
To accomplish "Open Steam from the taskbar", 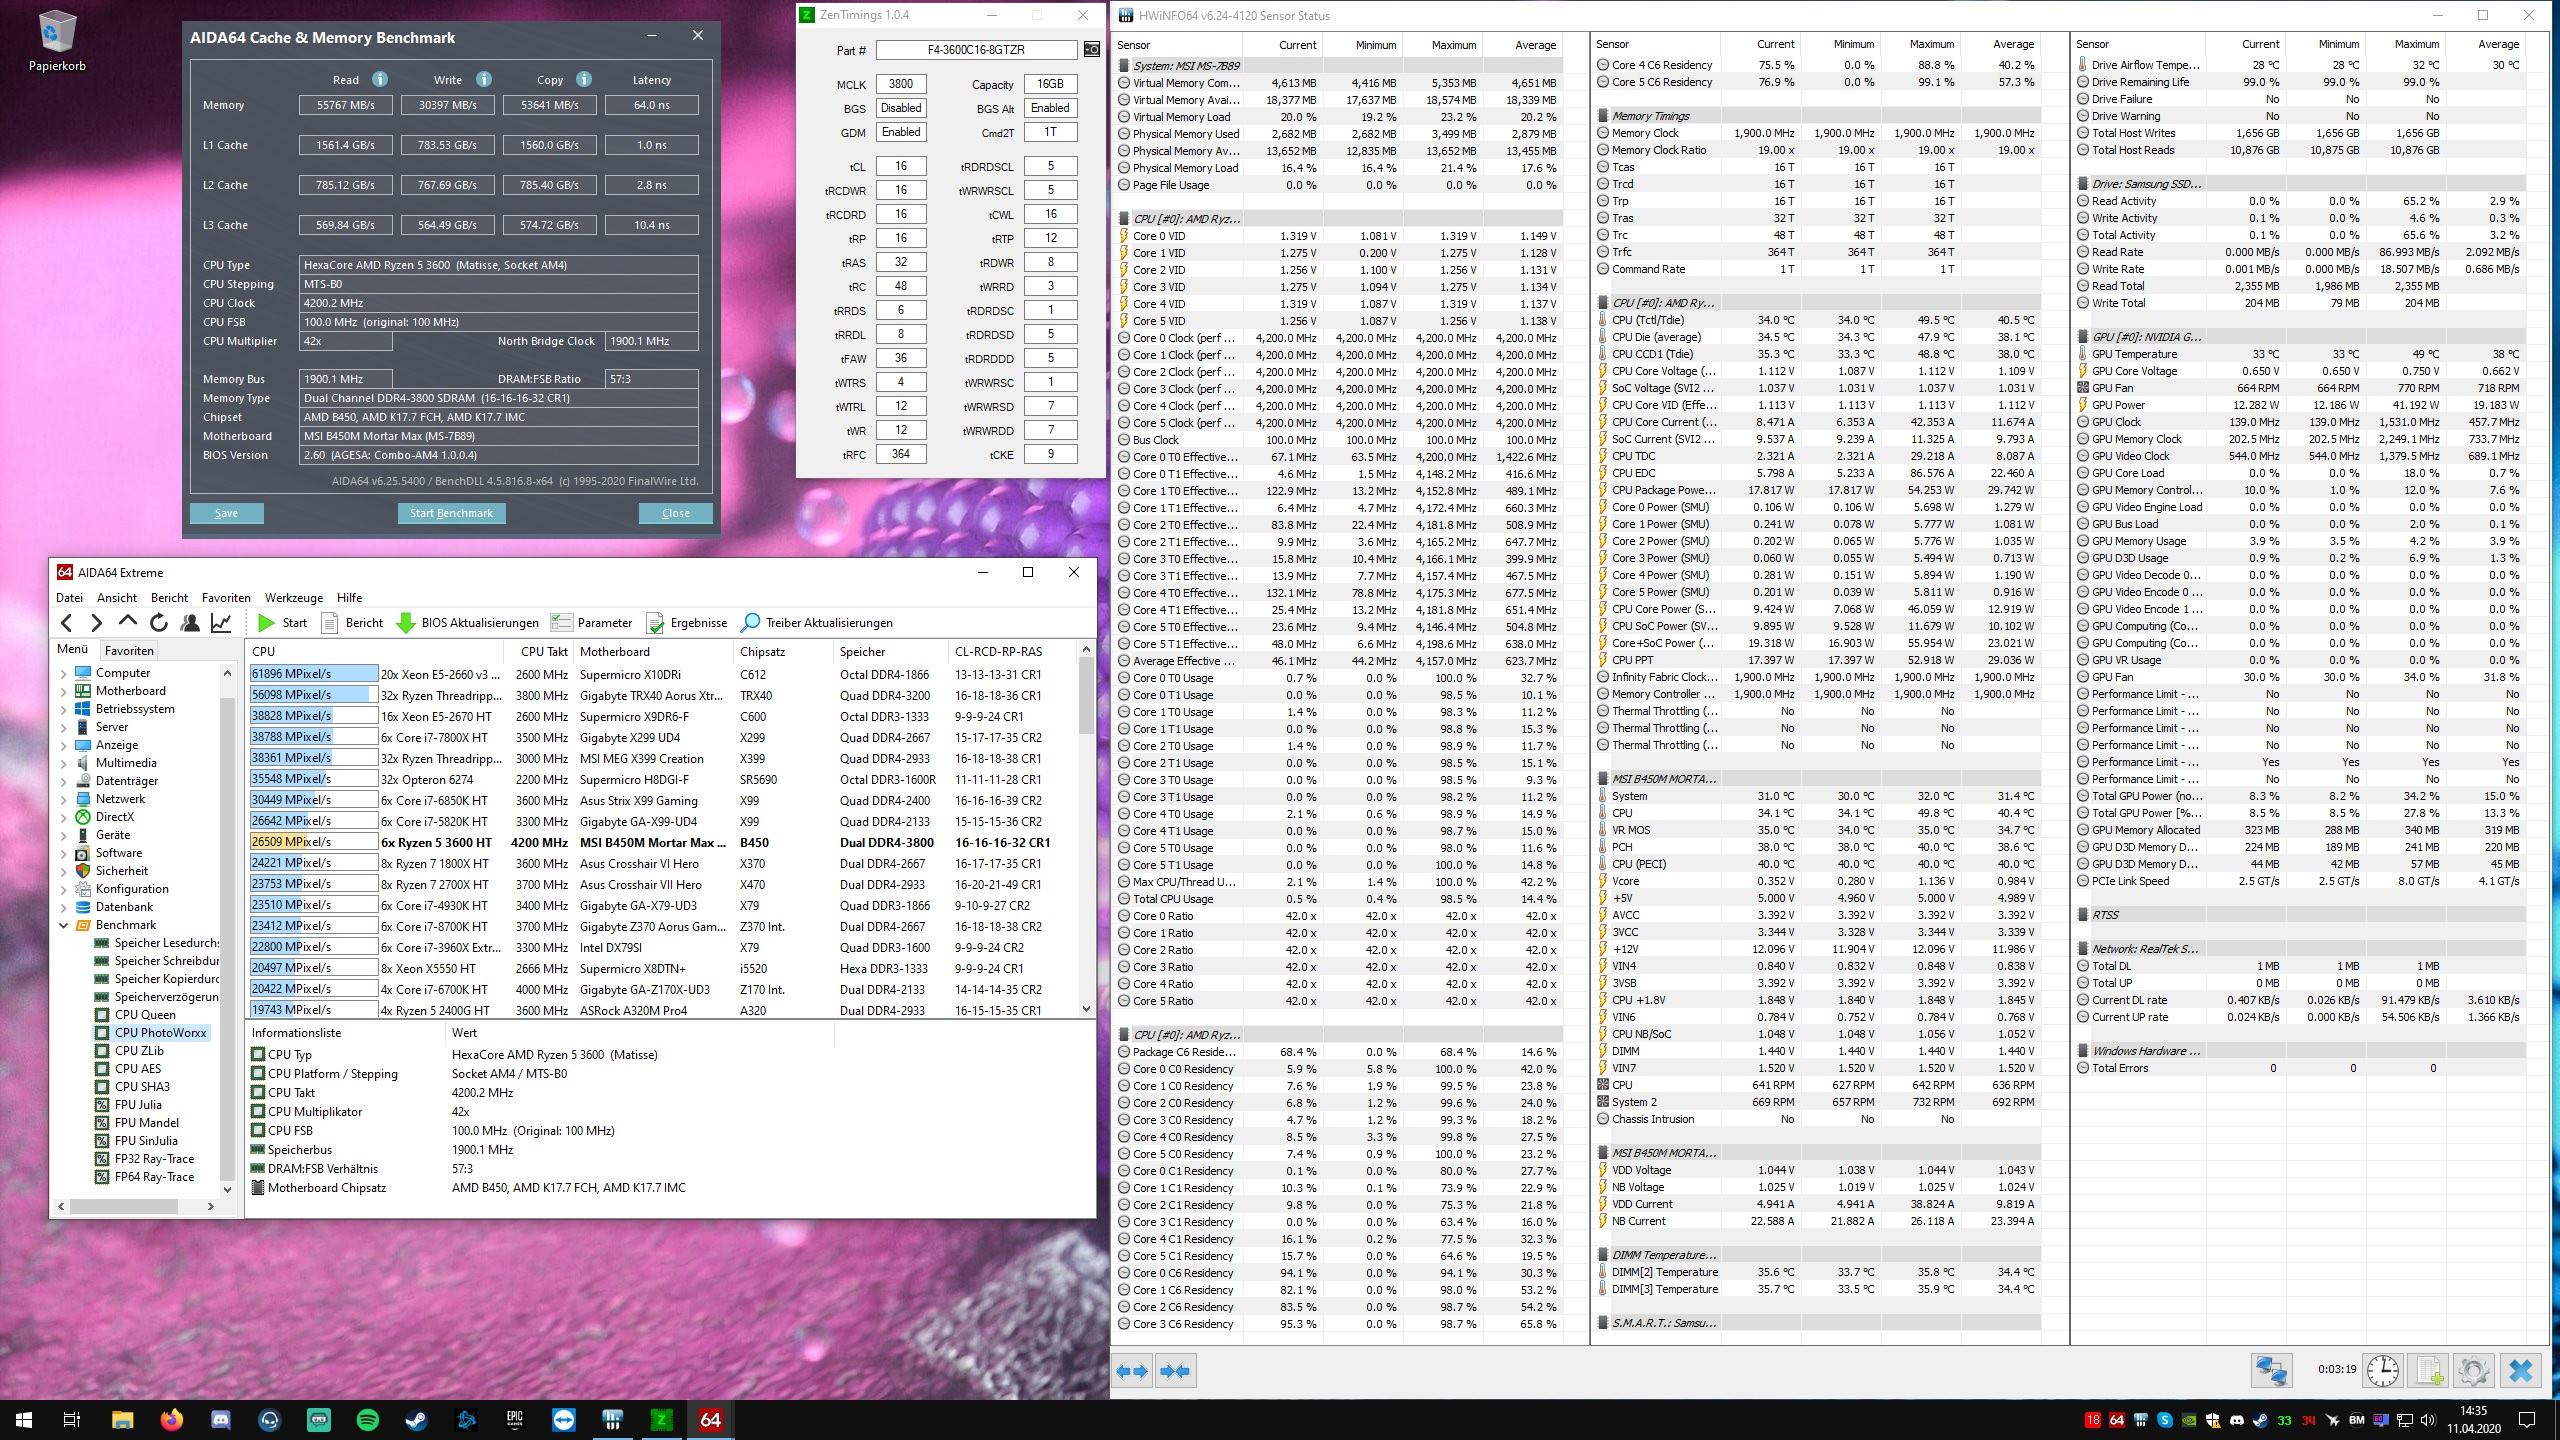I will pyautogui.click(x=417, y=1419).
